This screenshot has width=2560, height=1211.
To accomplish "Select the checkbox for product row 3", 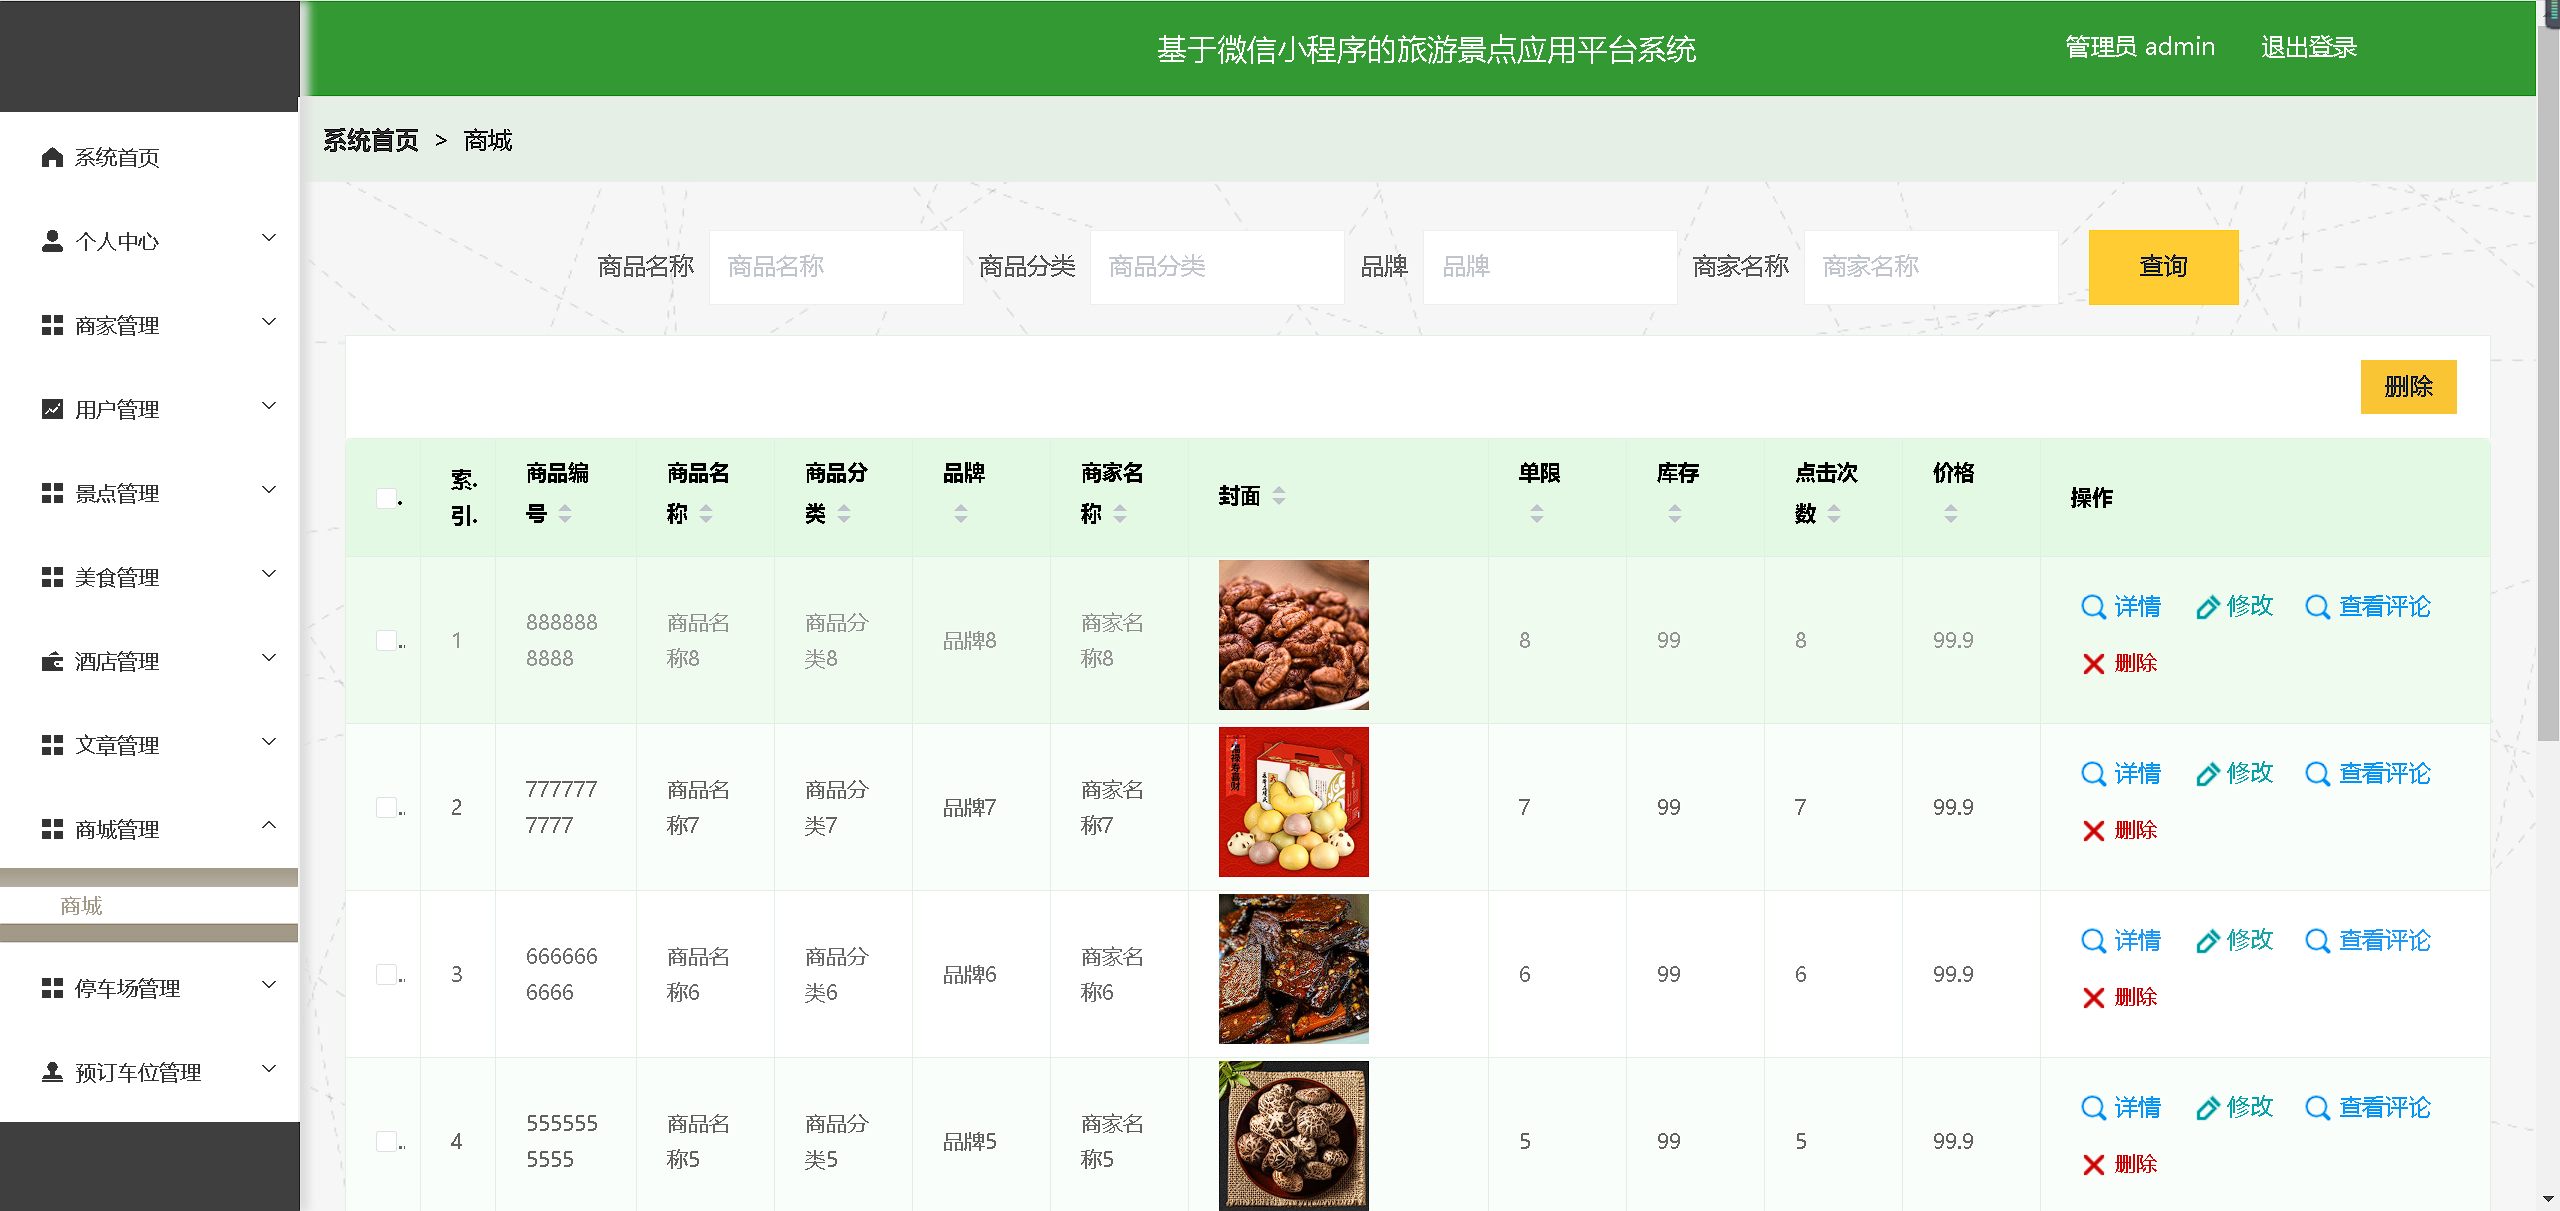I will coord(387,974).
